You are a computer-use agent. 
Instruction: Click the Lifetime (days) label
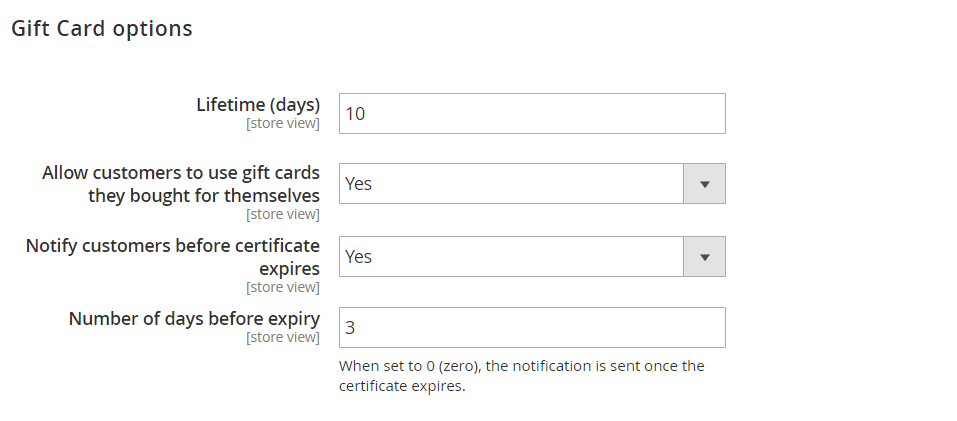[x=258, y=105]
